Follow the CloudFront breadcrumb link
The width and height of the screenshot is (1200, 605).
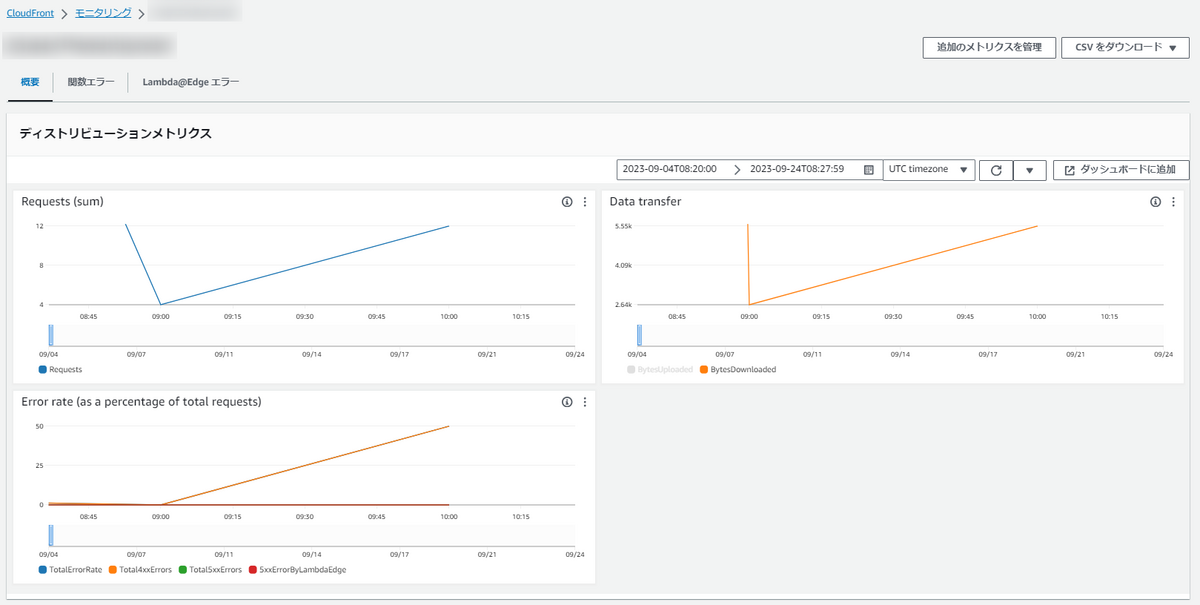click(30, 13)
